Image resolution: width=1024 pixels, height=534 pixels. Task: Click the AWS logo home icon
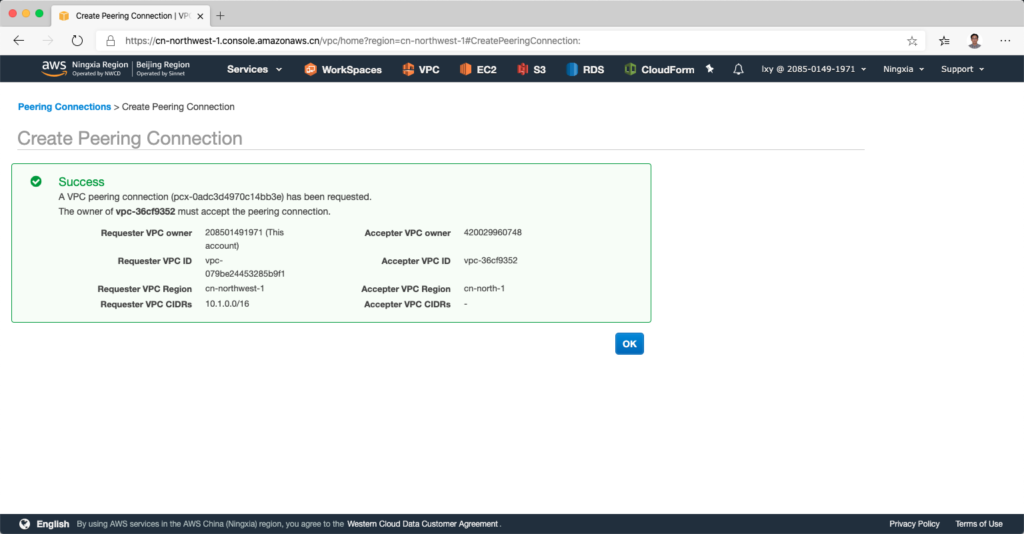[54, 68]
